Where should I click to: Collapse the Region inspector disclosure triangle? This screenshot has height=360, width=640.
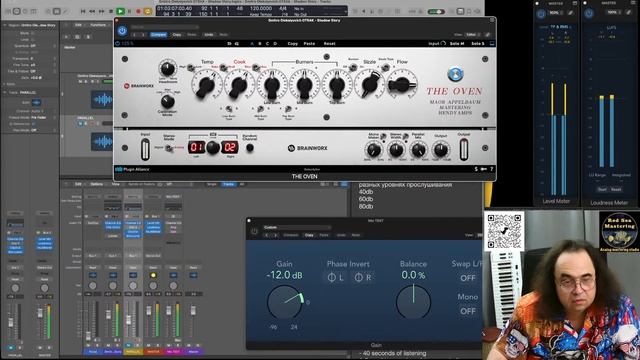[x=5, y=25]
